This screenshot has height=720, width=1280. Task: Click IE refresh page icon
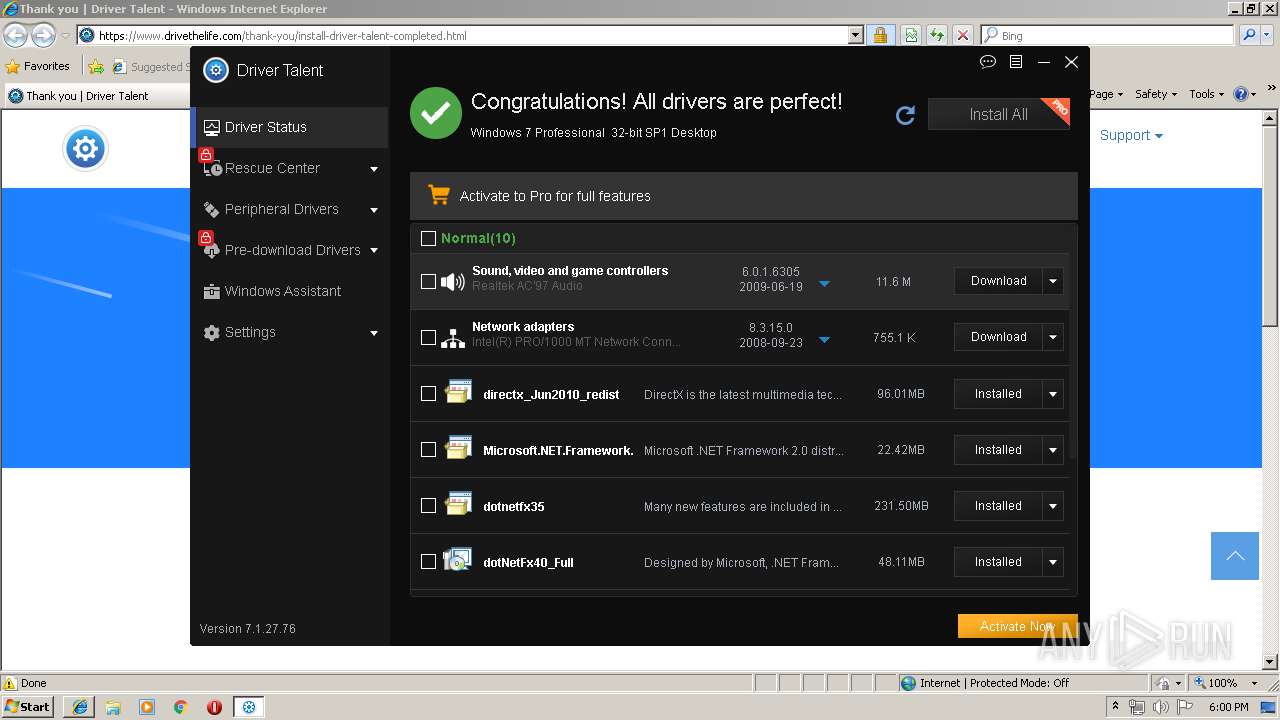[x=936, y=35]
